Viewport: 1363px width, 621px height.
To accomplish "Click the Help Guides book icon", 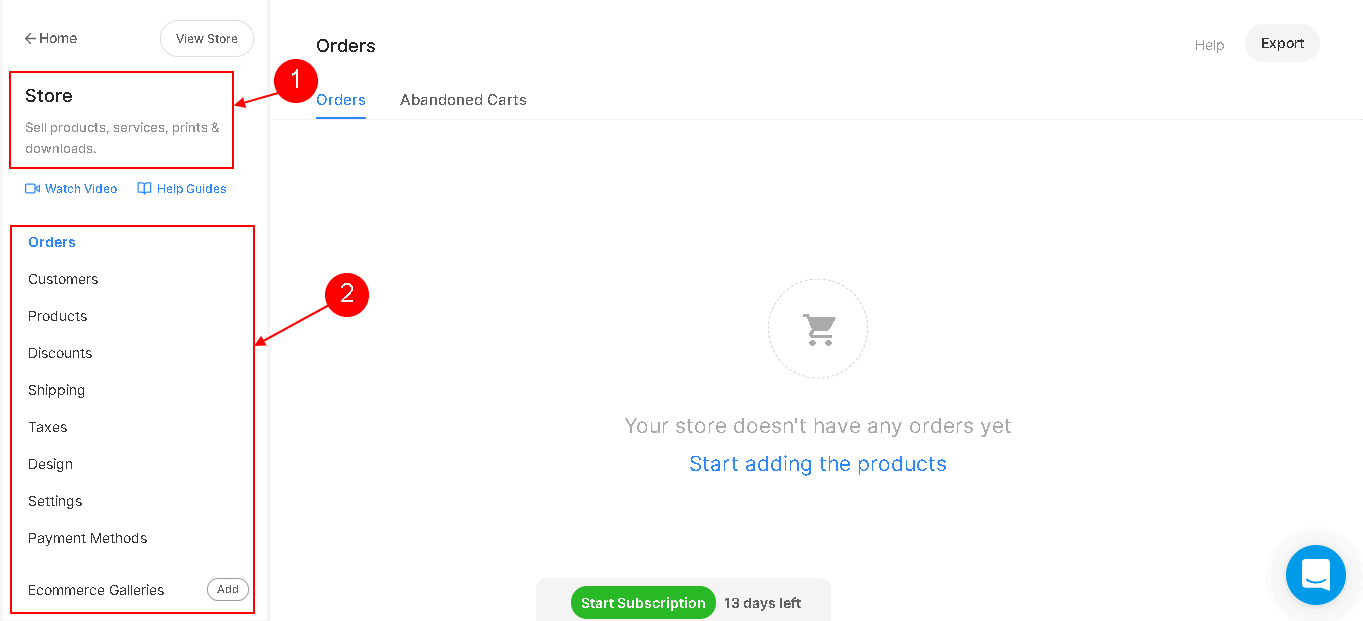I will pyautogui.click(x=144, y=188).
